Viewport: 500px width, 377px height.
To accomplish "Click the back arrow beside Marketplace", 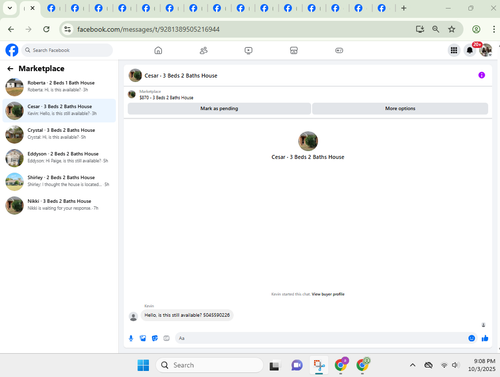I will click(10, 69).
